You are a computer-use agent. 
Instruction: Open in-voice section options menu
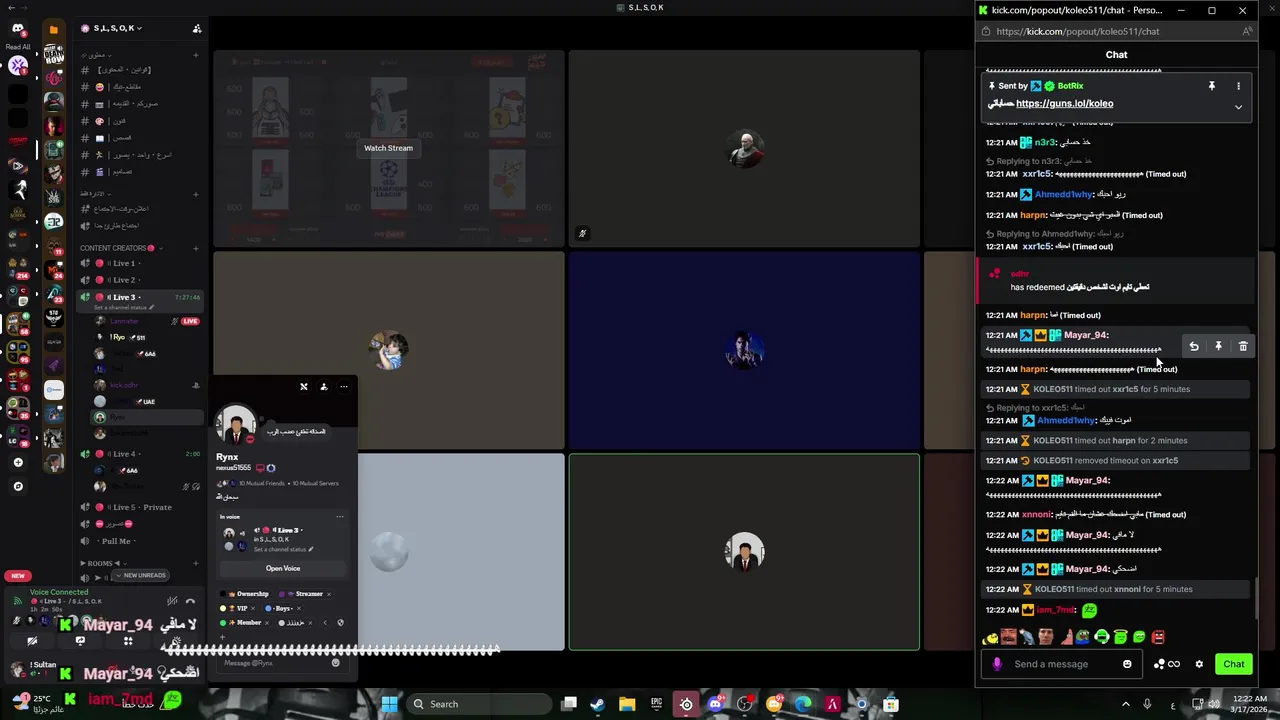tap(340, 517)
